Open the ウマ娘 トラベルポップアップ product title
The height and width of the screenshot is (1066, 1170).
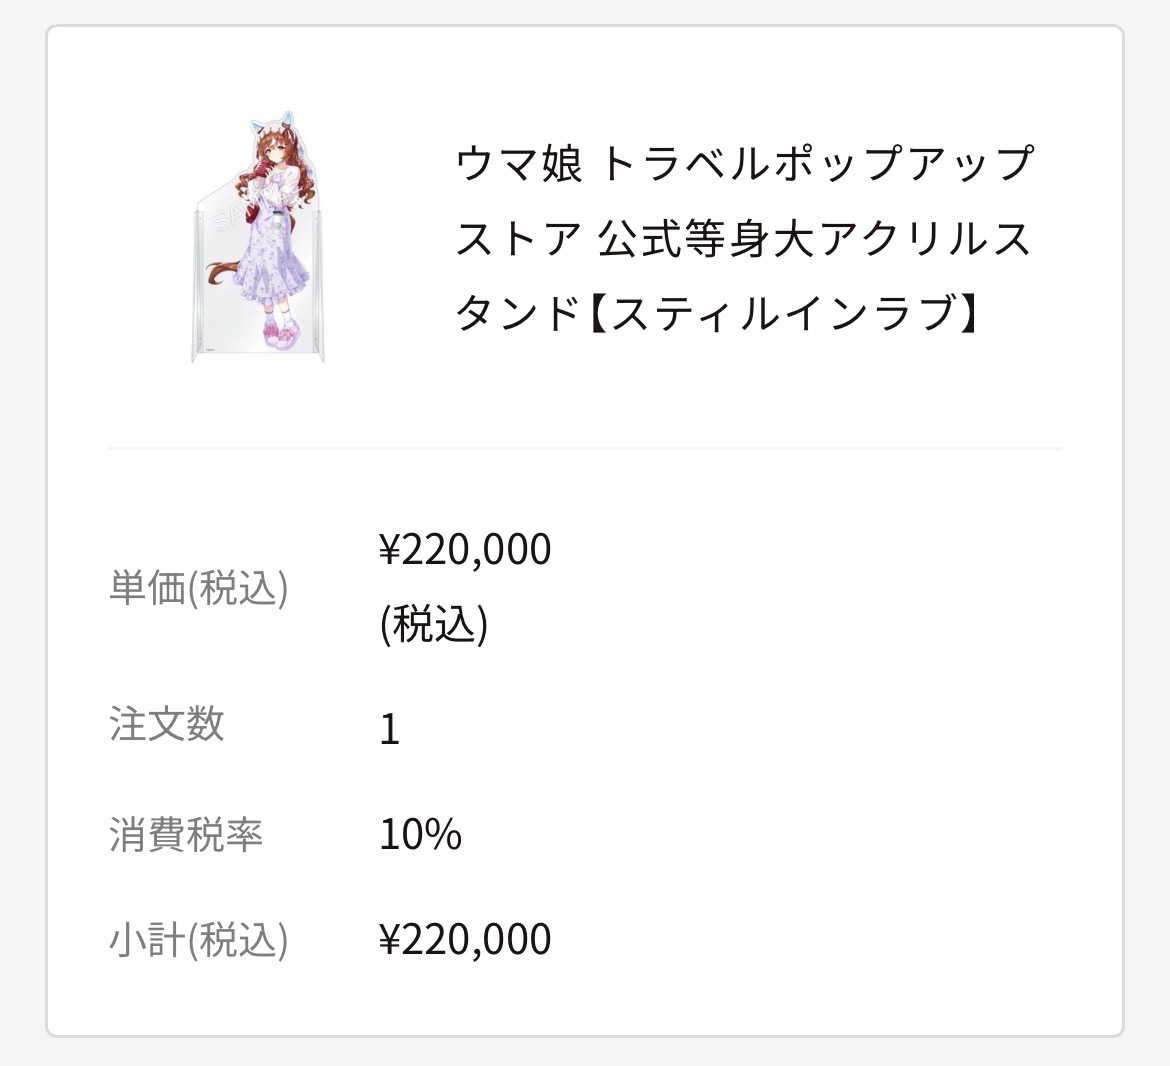point(744,164)
